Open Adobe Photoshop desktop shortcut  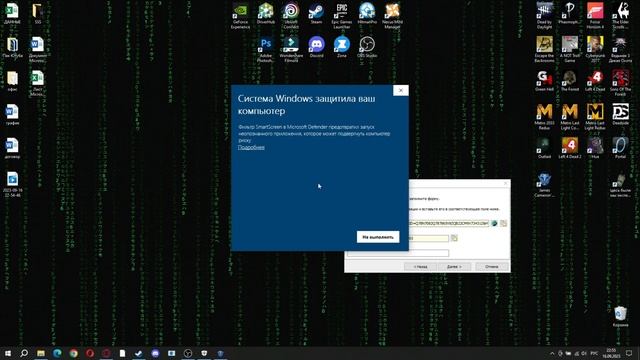pyautogui.click(x=266, y=49)
